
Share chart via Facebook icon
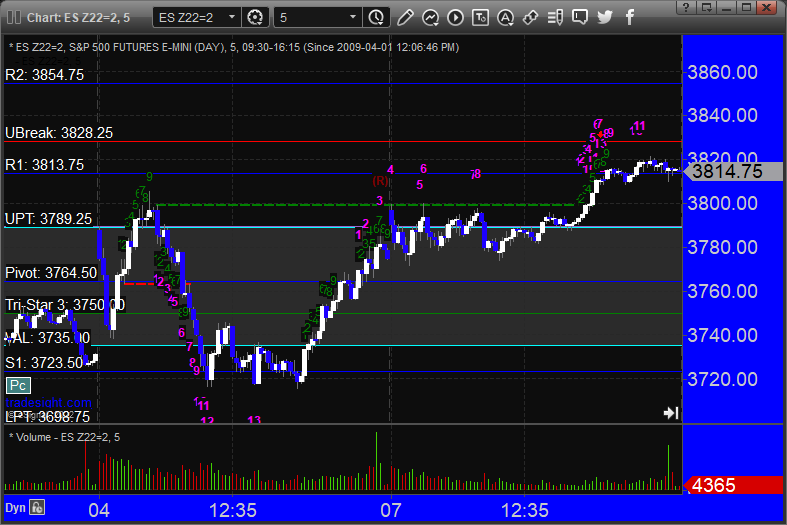pyautogui.click(x=630, y=18)
